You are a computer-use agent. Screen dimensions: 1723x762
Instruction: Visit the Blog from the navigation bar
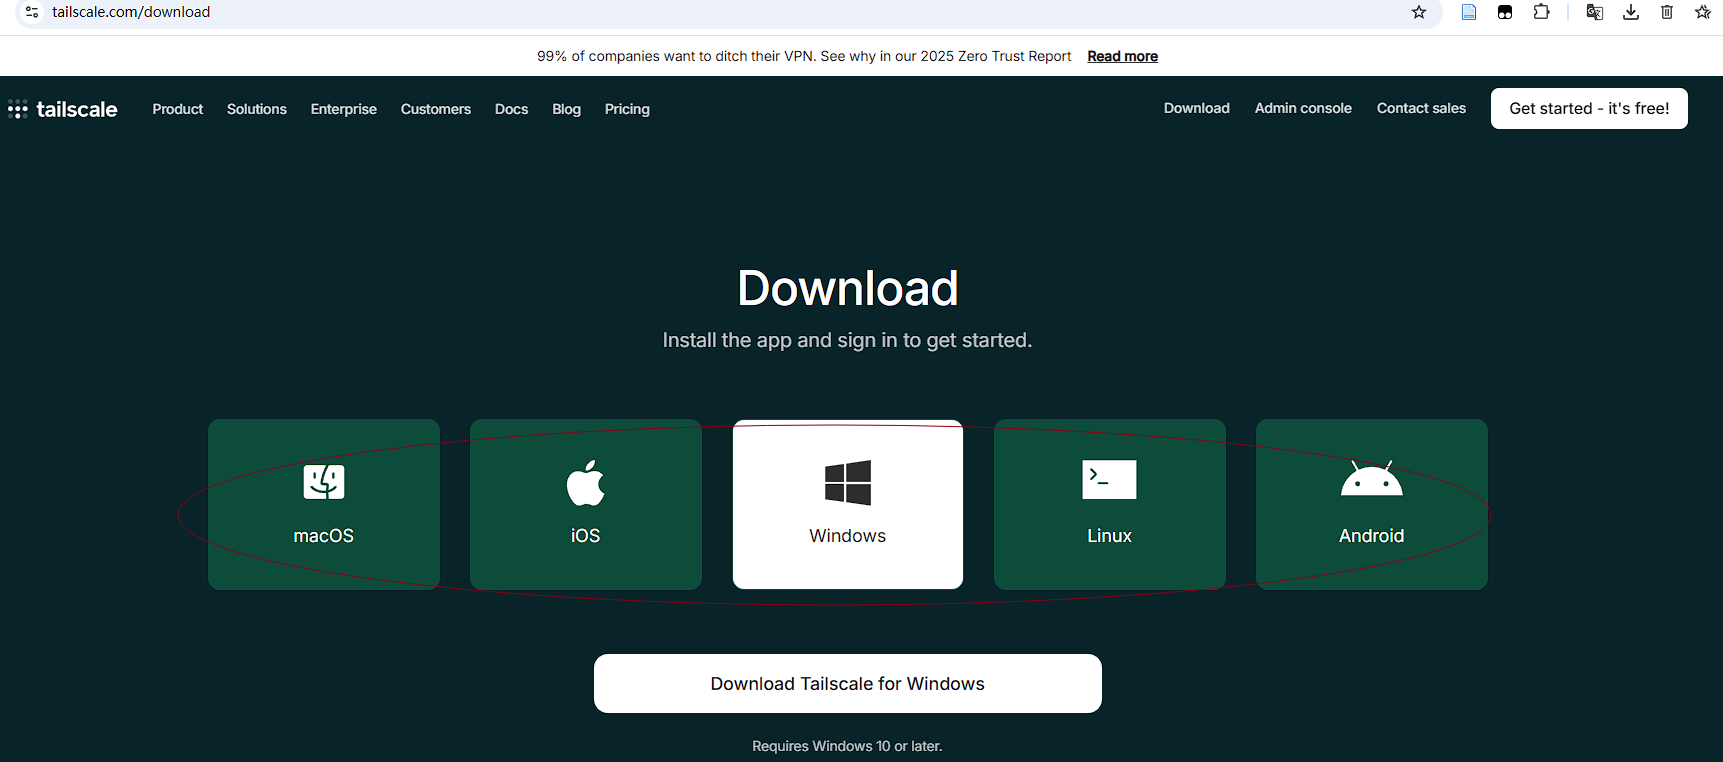pyautogui.click(x=566, y=109)
